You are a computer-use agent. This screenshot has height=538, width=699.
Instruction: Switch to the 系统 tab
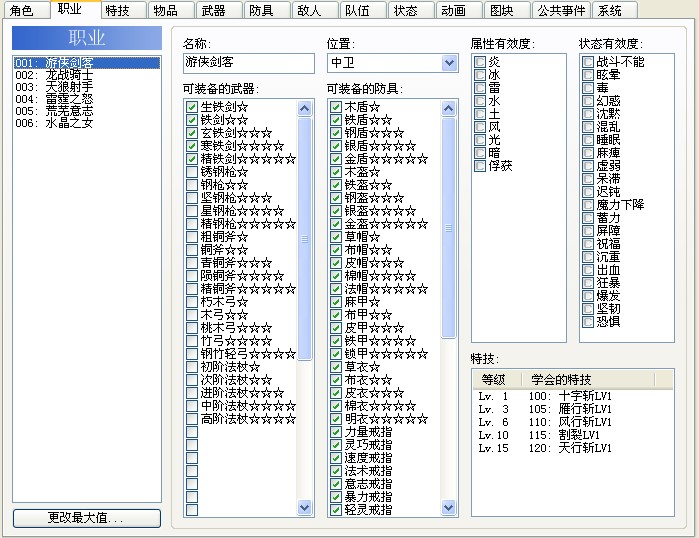click(x=615, y=10)
